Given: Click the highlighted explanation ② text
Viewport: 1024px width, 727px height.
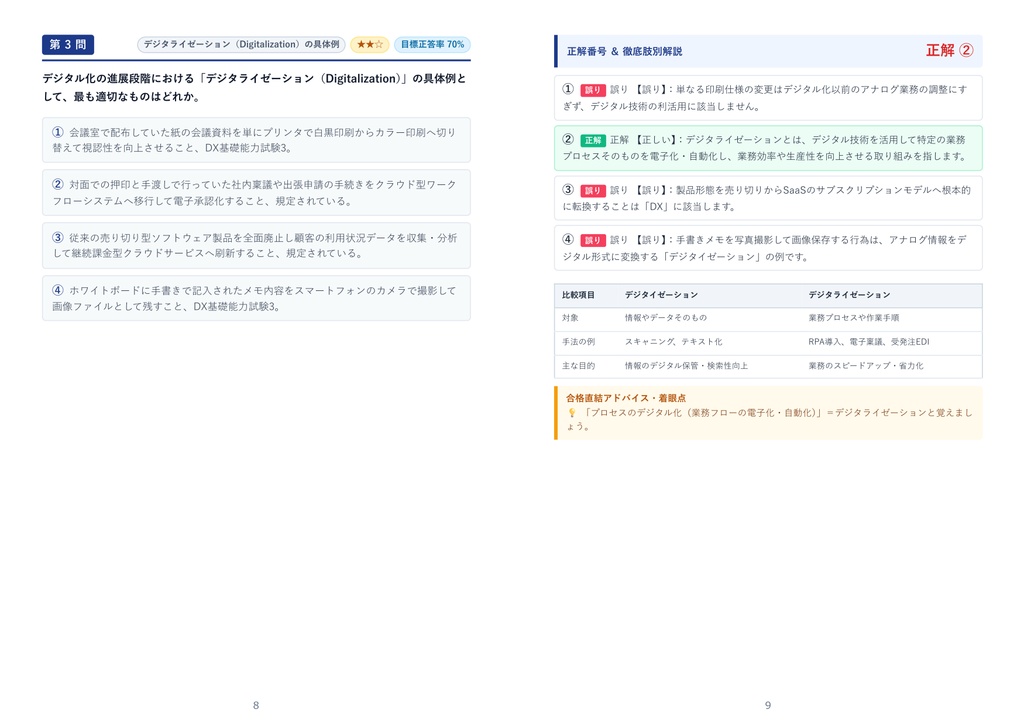Looking at the screenshot, I should tap(765, 148).
